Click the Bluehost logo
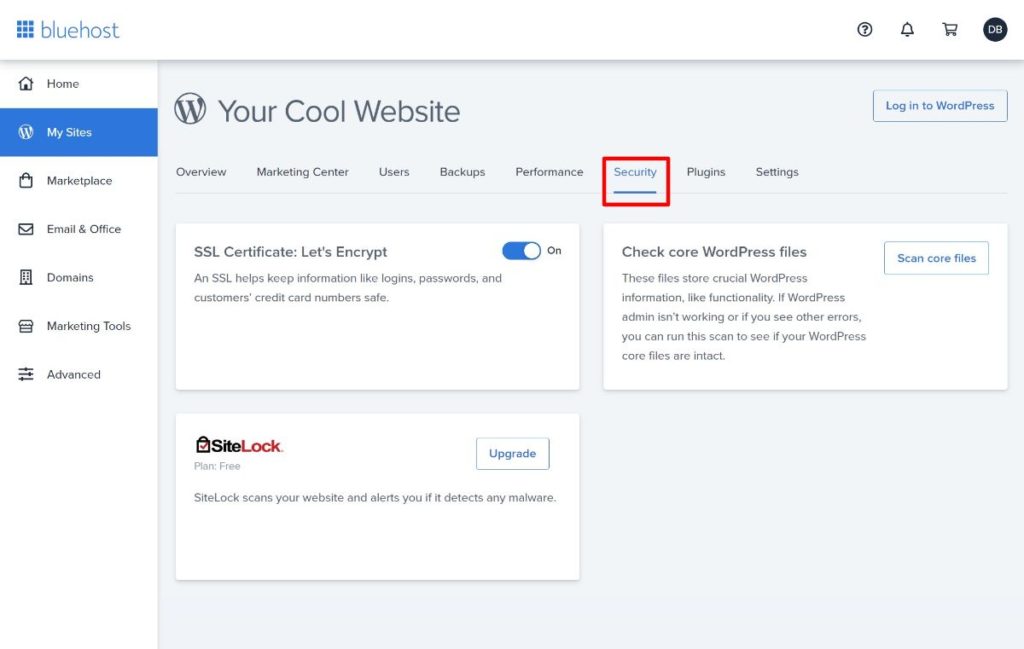 pyautogui.click(x=66, y=29)
